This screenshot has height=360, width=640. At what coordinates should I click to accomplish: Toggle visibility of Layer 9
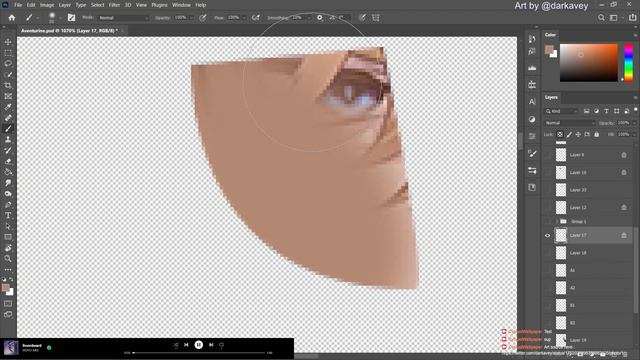548,155
